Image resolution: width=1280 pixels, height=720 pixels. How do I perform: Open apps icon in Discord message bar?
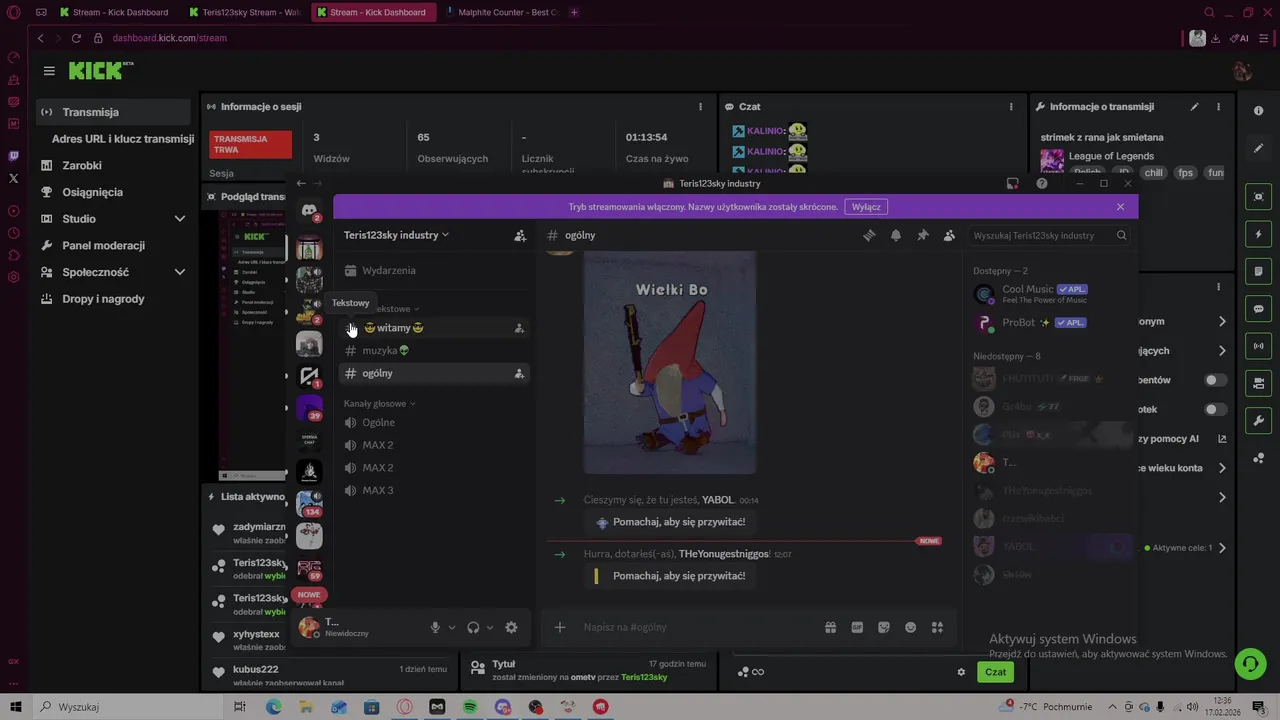coord(937,628)
